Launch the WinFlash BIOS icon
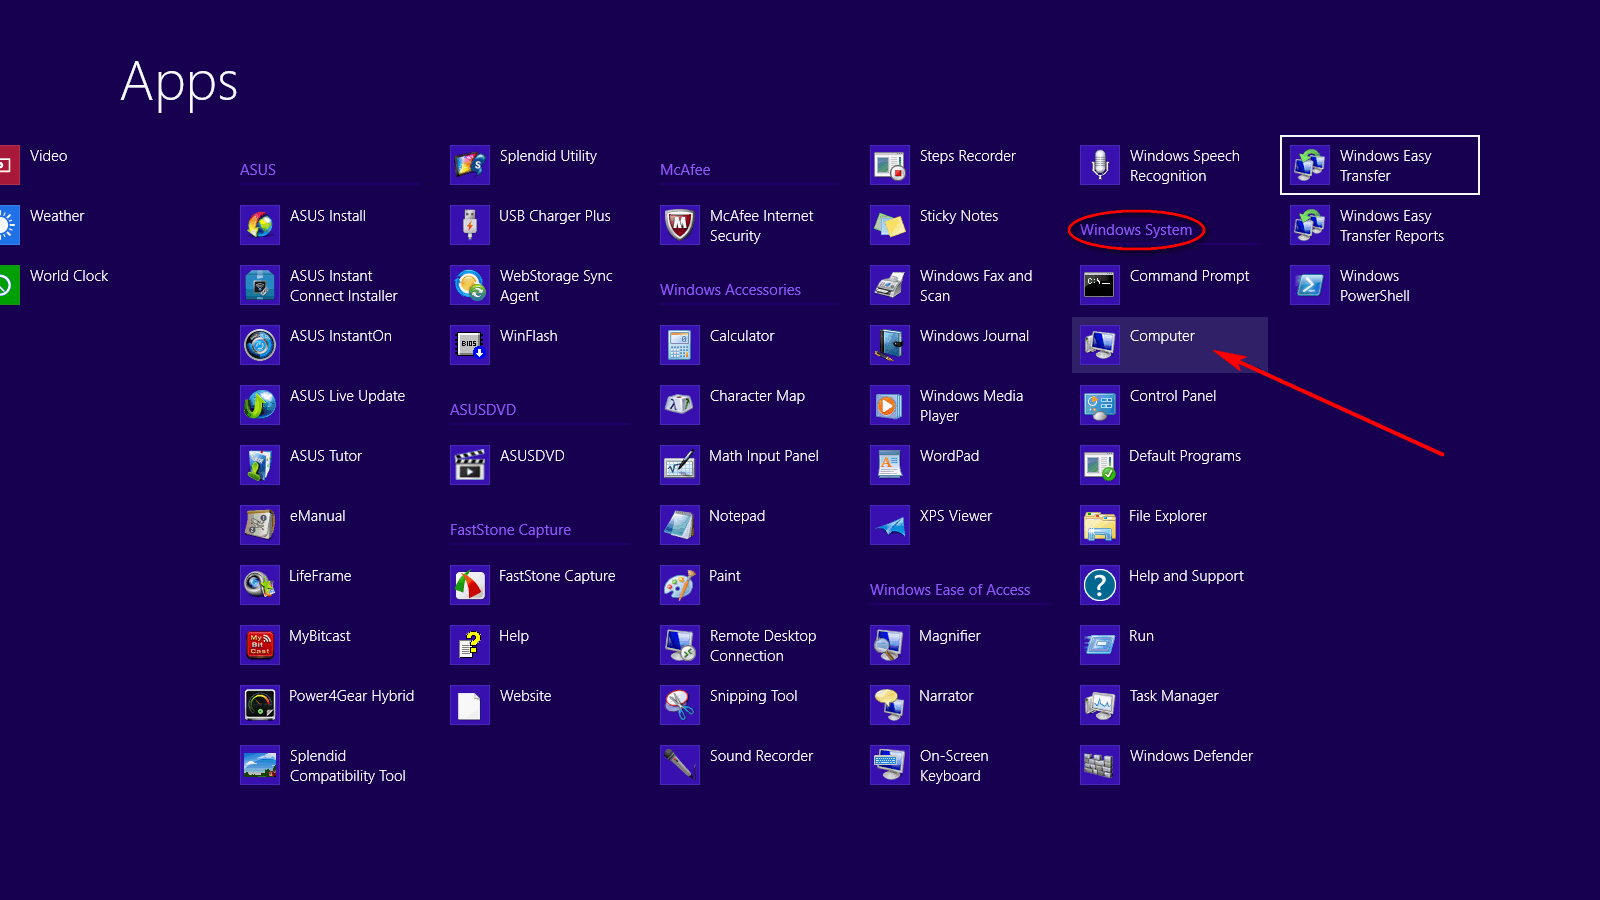The image size is (1600, 900). tap(470, 345)
